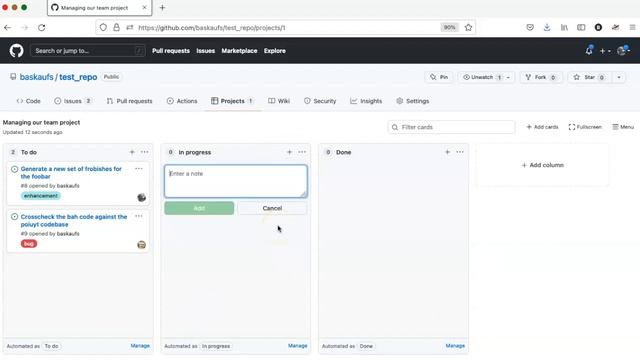The height and width of the screenshot is (360, 640).
Task: Open options for the frobishes card
Action: pos(139,169)
